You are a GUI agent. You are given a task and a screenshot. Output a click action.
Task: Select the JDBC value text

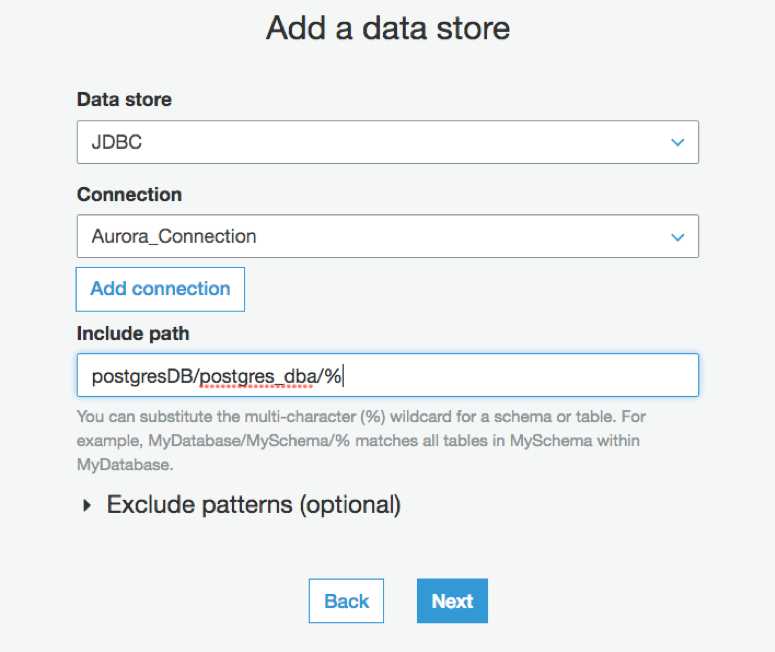pyautogui.click(x=117, y=142)
